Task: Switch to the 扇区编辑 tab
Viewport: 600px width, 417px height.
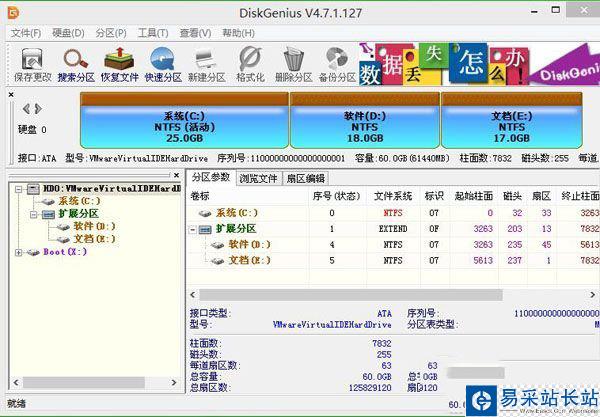Action: [x=305, y=178]
